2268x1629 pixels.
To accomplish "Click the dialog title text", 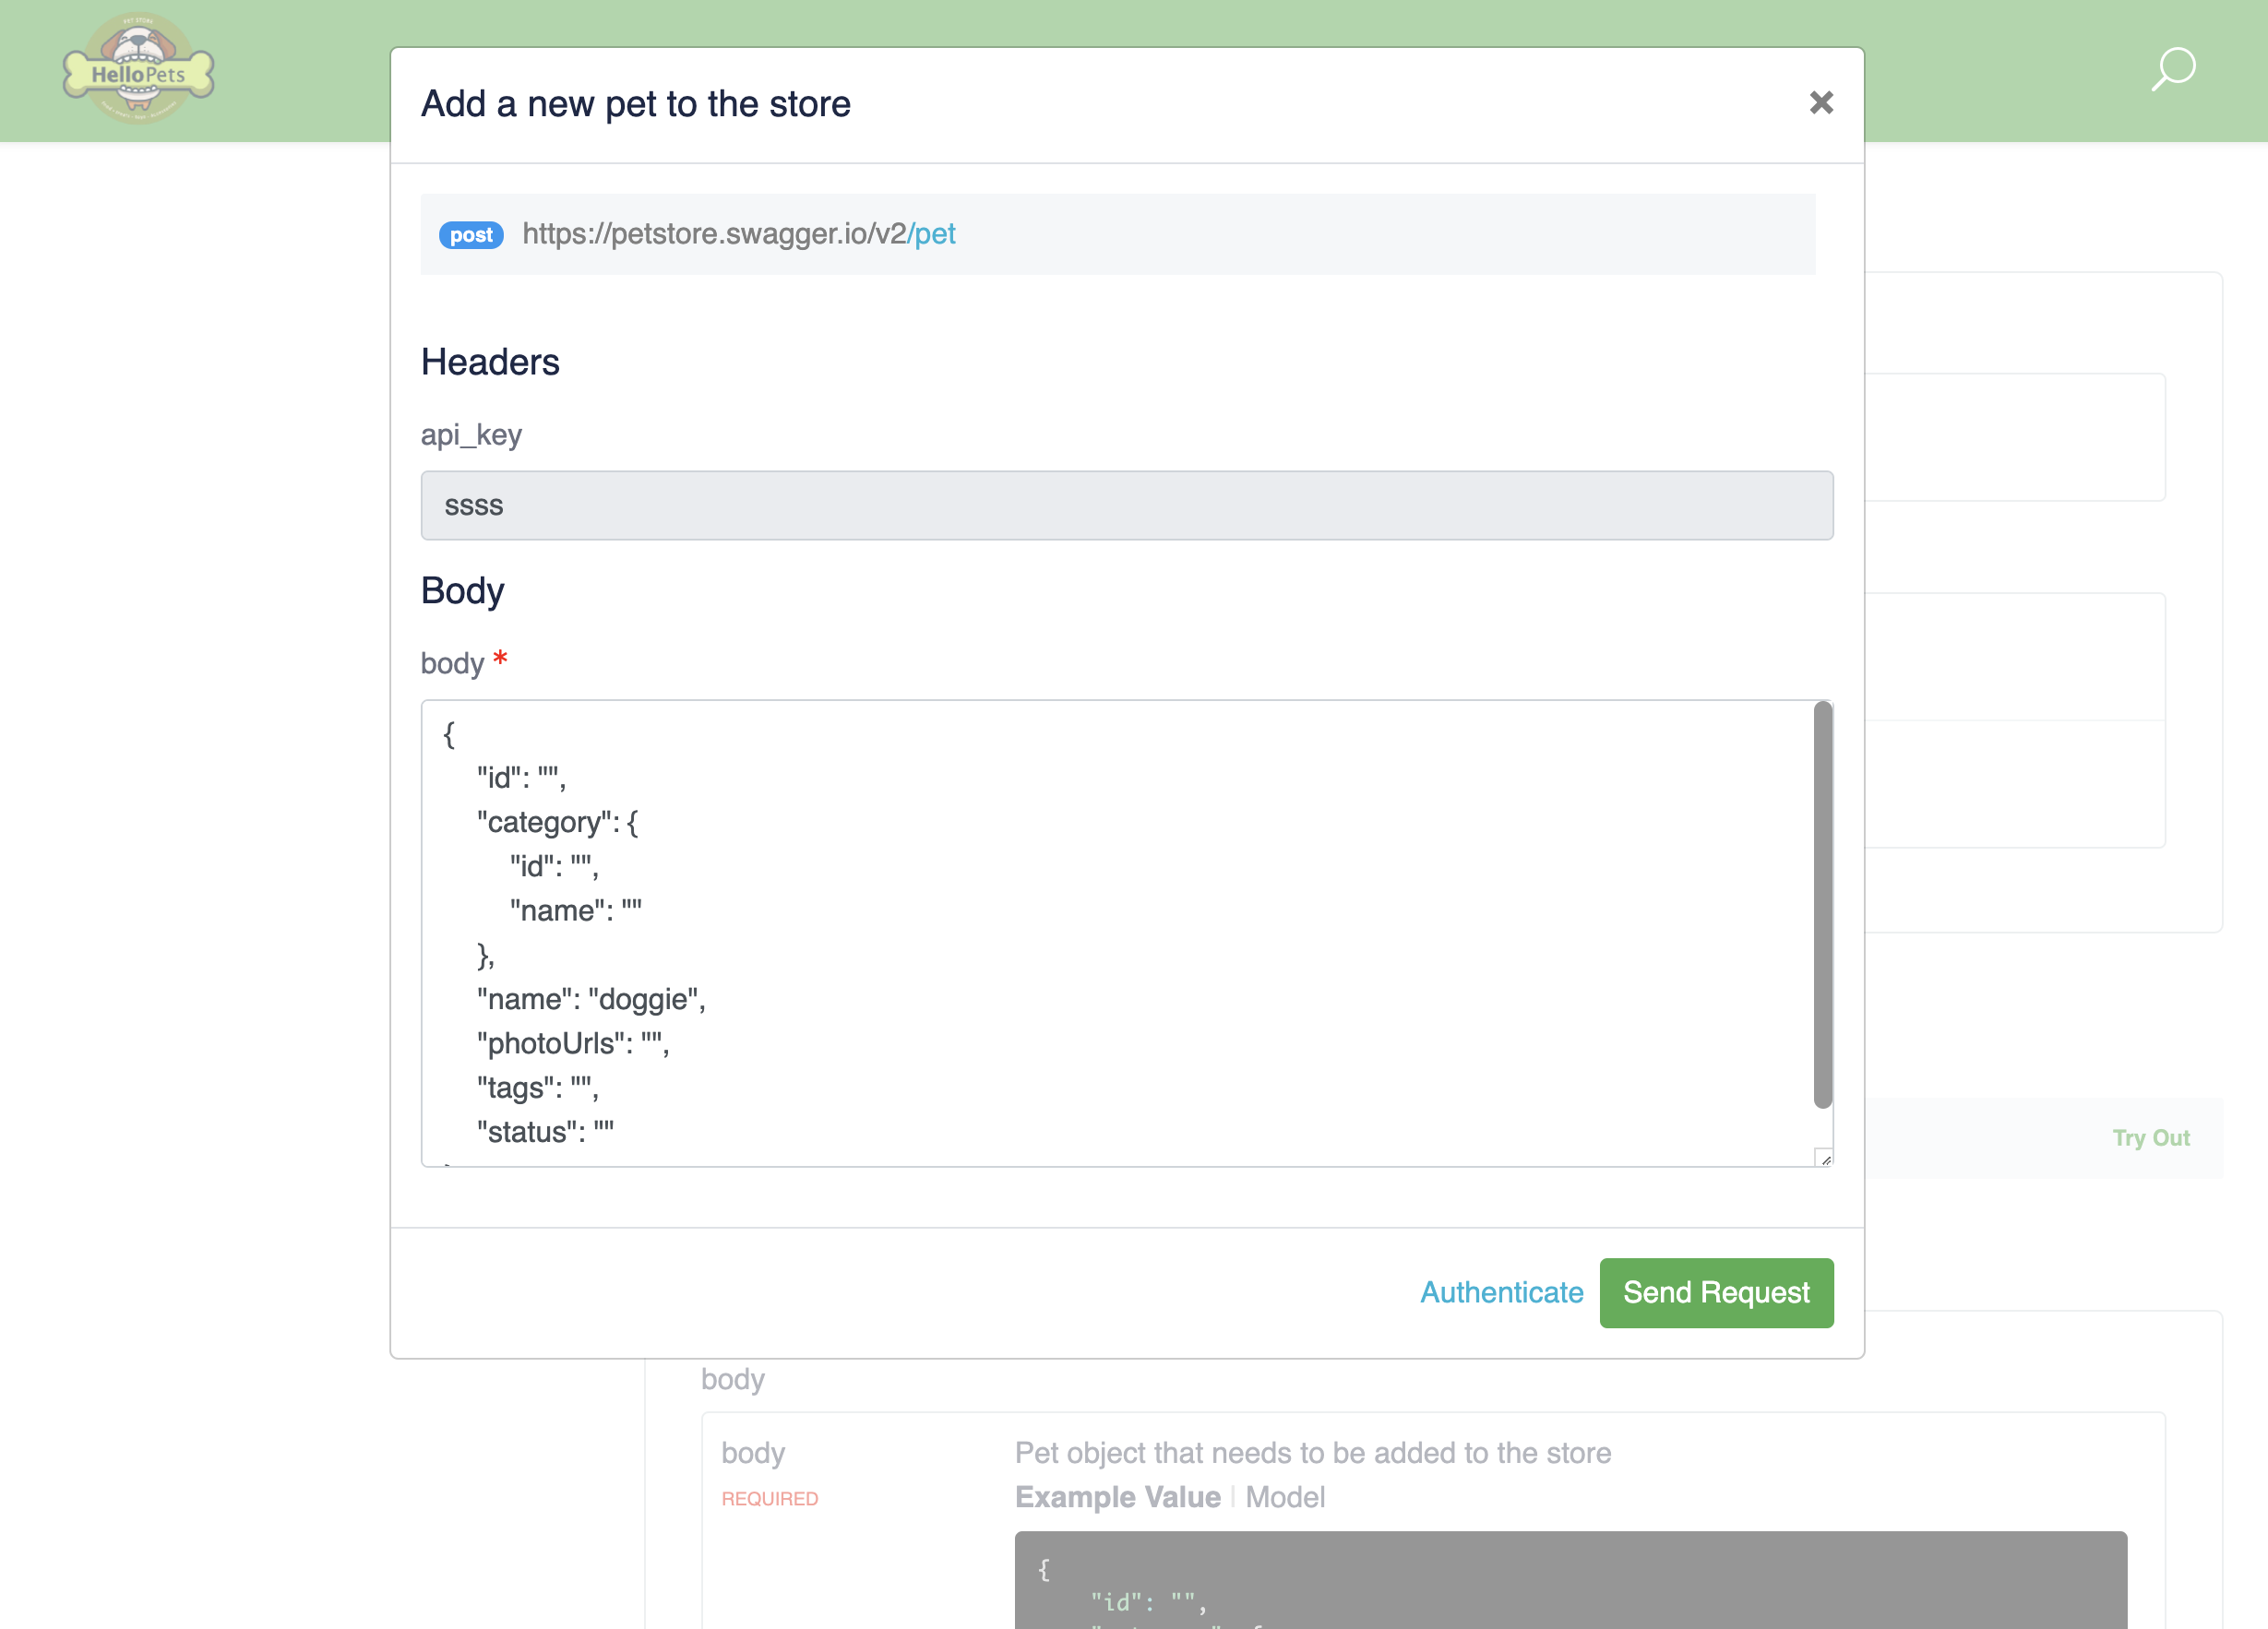I will pyautogui.click(x=635, y=104).
